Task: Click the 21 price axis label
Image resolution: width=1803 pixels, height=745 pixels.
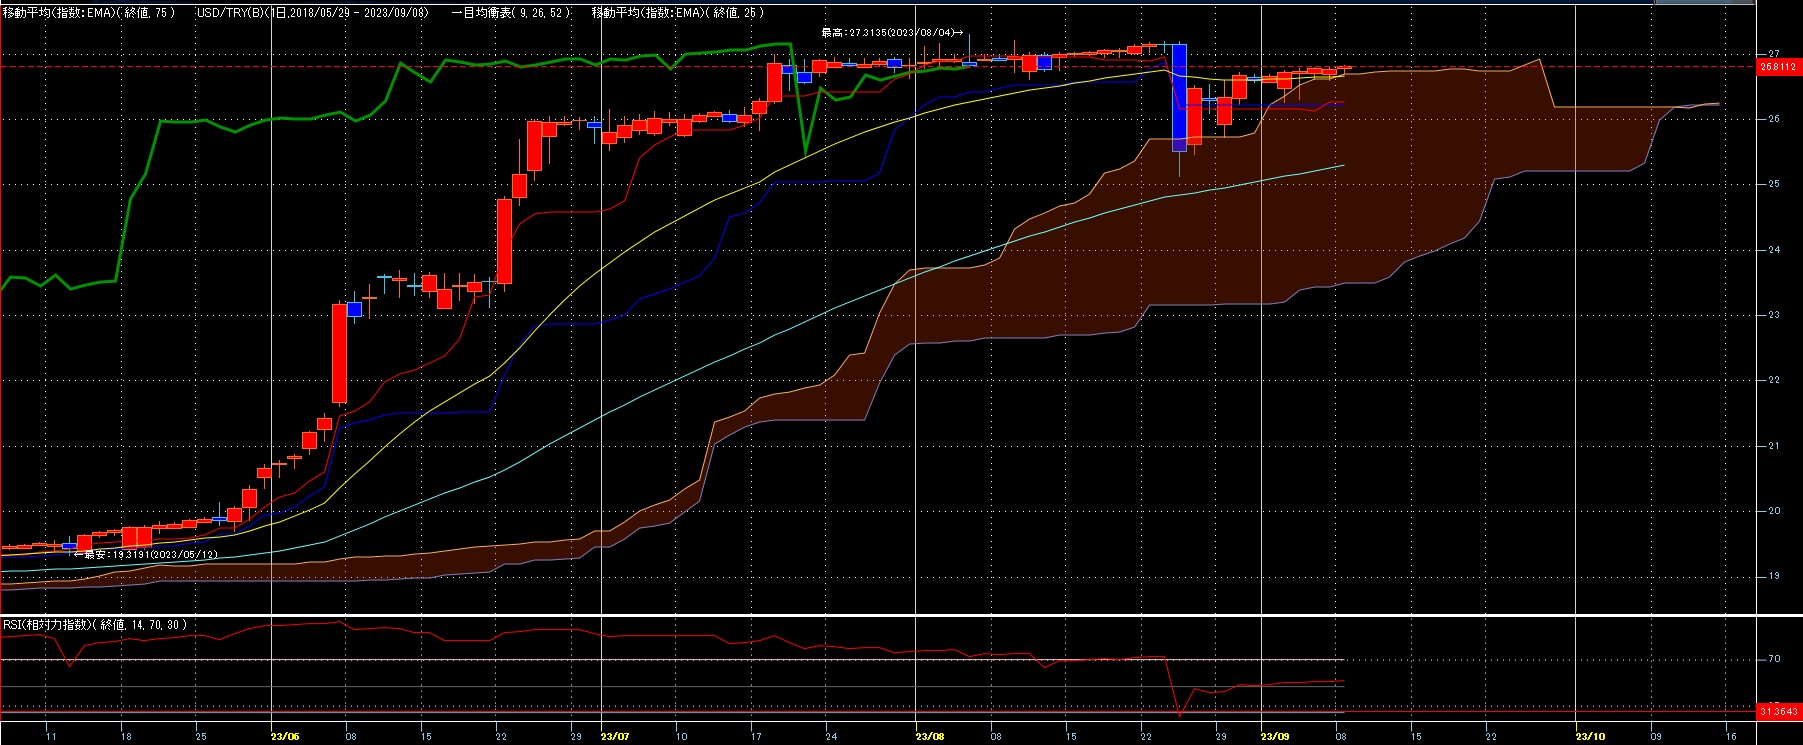Action: coord(1773,446)
